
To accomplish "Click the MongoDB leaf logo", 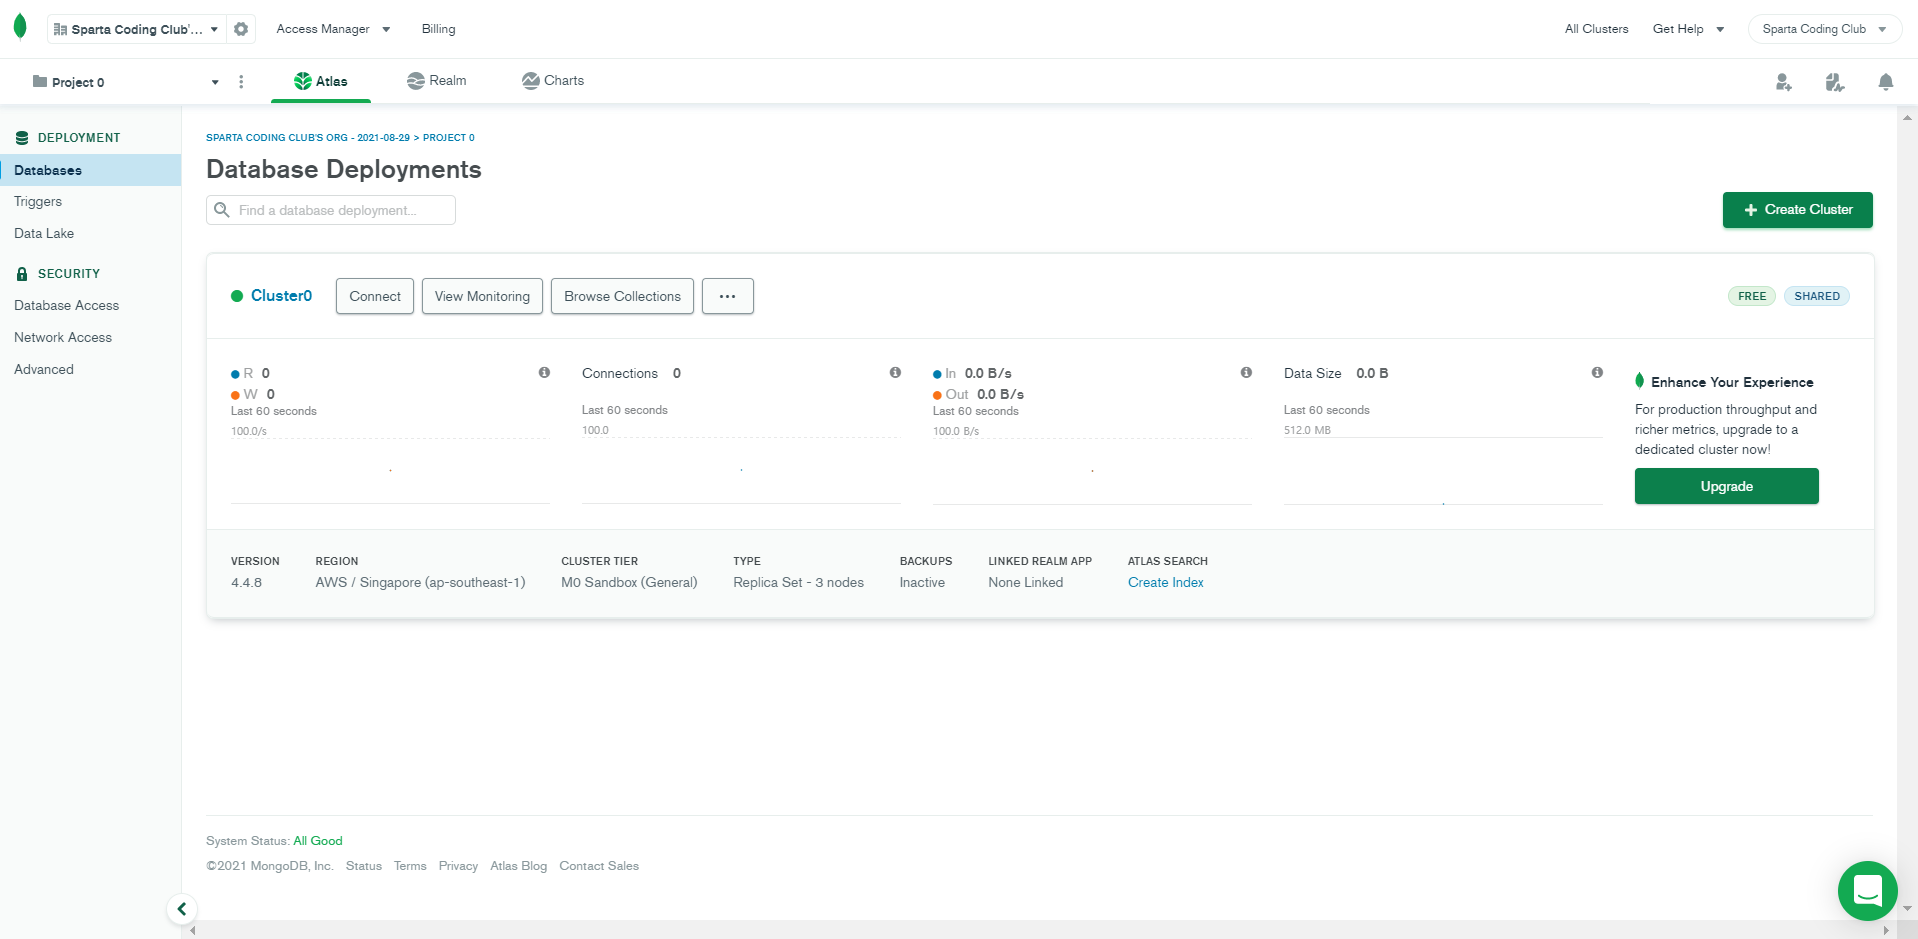I will tap(20, 27).
